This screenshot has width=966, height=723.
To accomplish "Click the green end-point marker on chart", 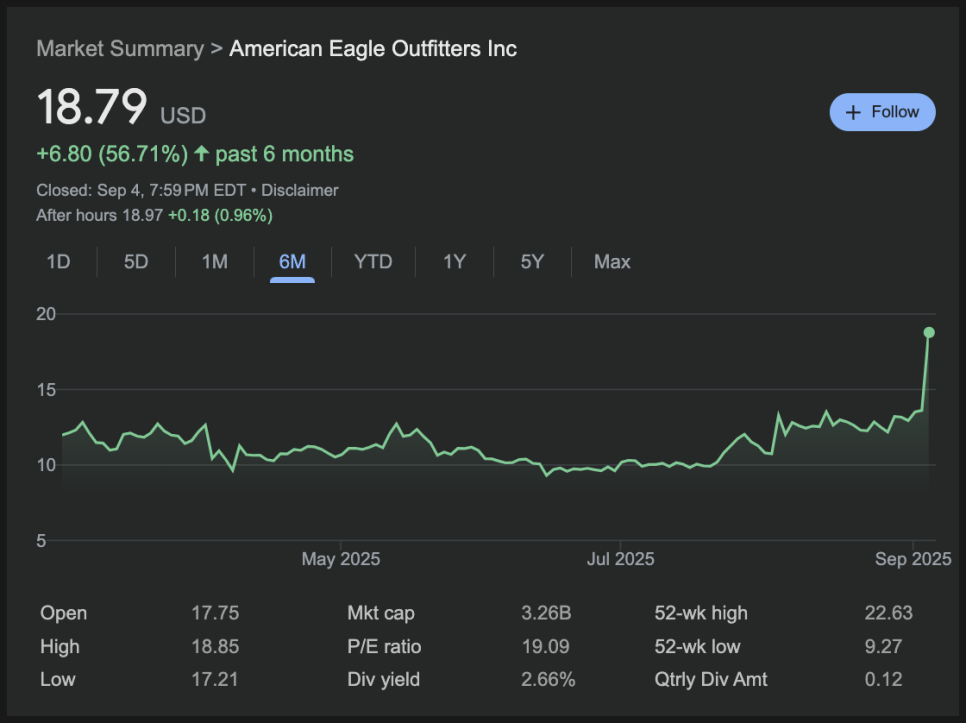I will [929, 333].
